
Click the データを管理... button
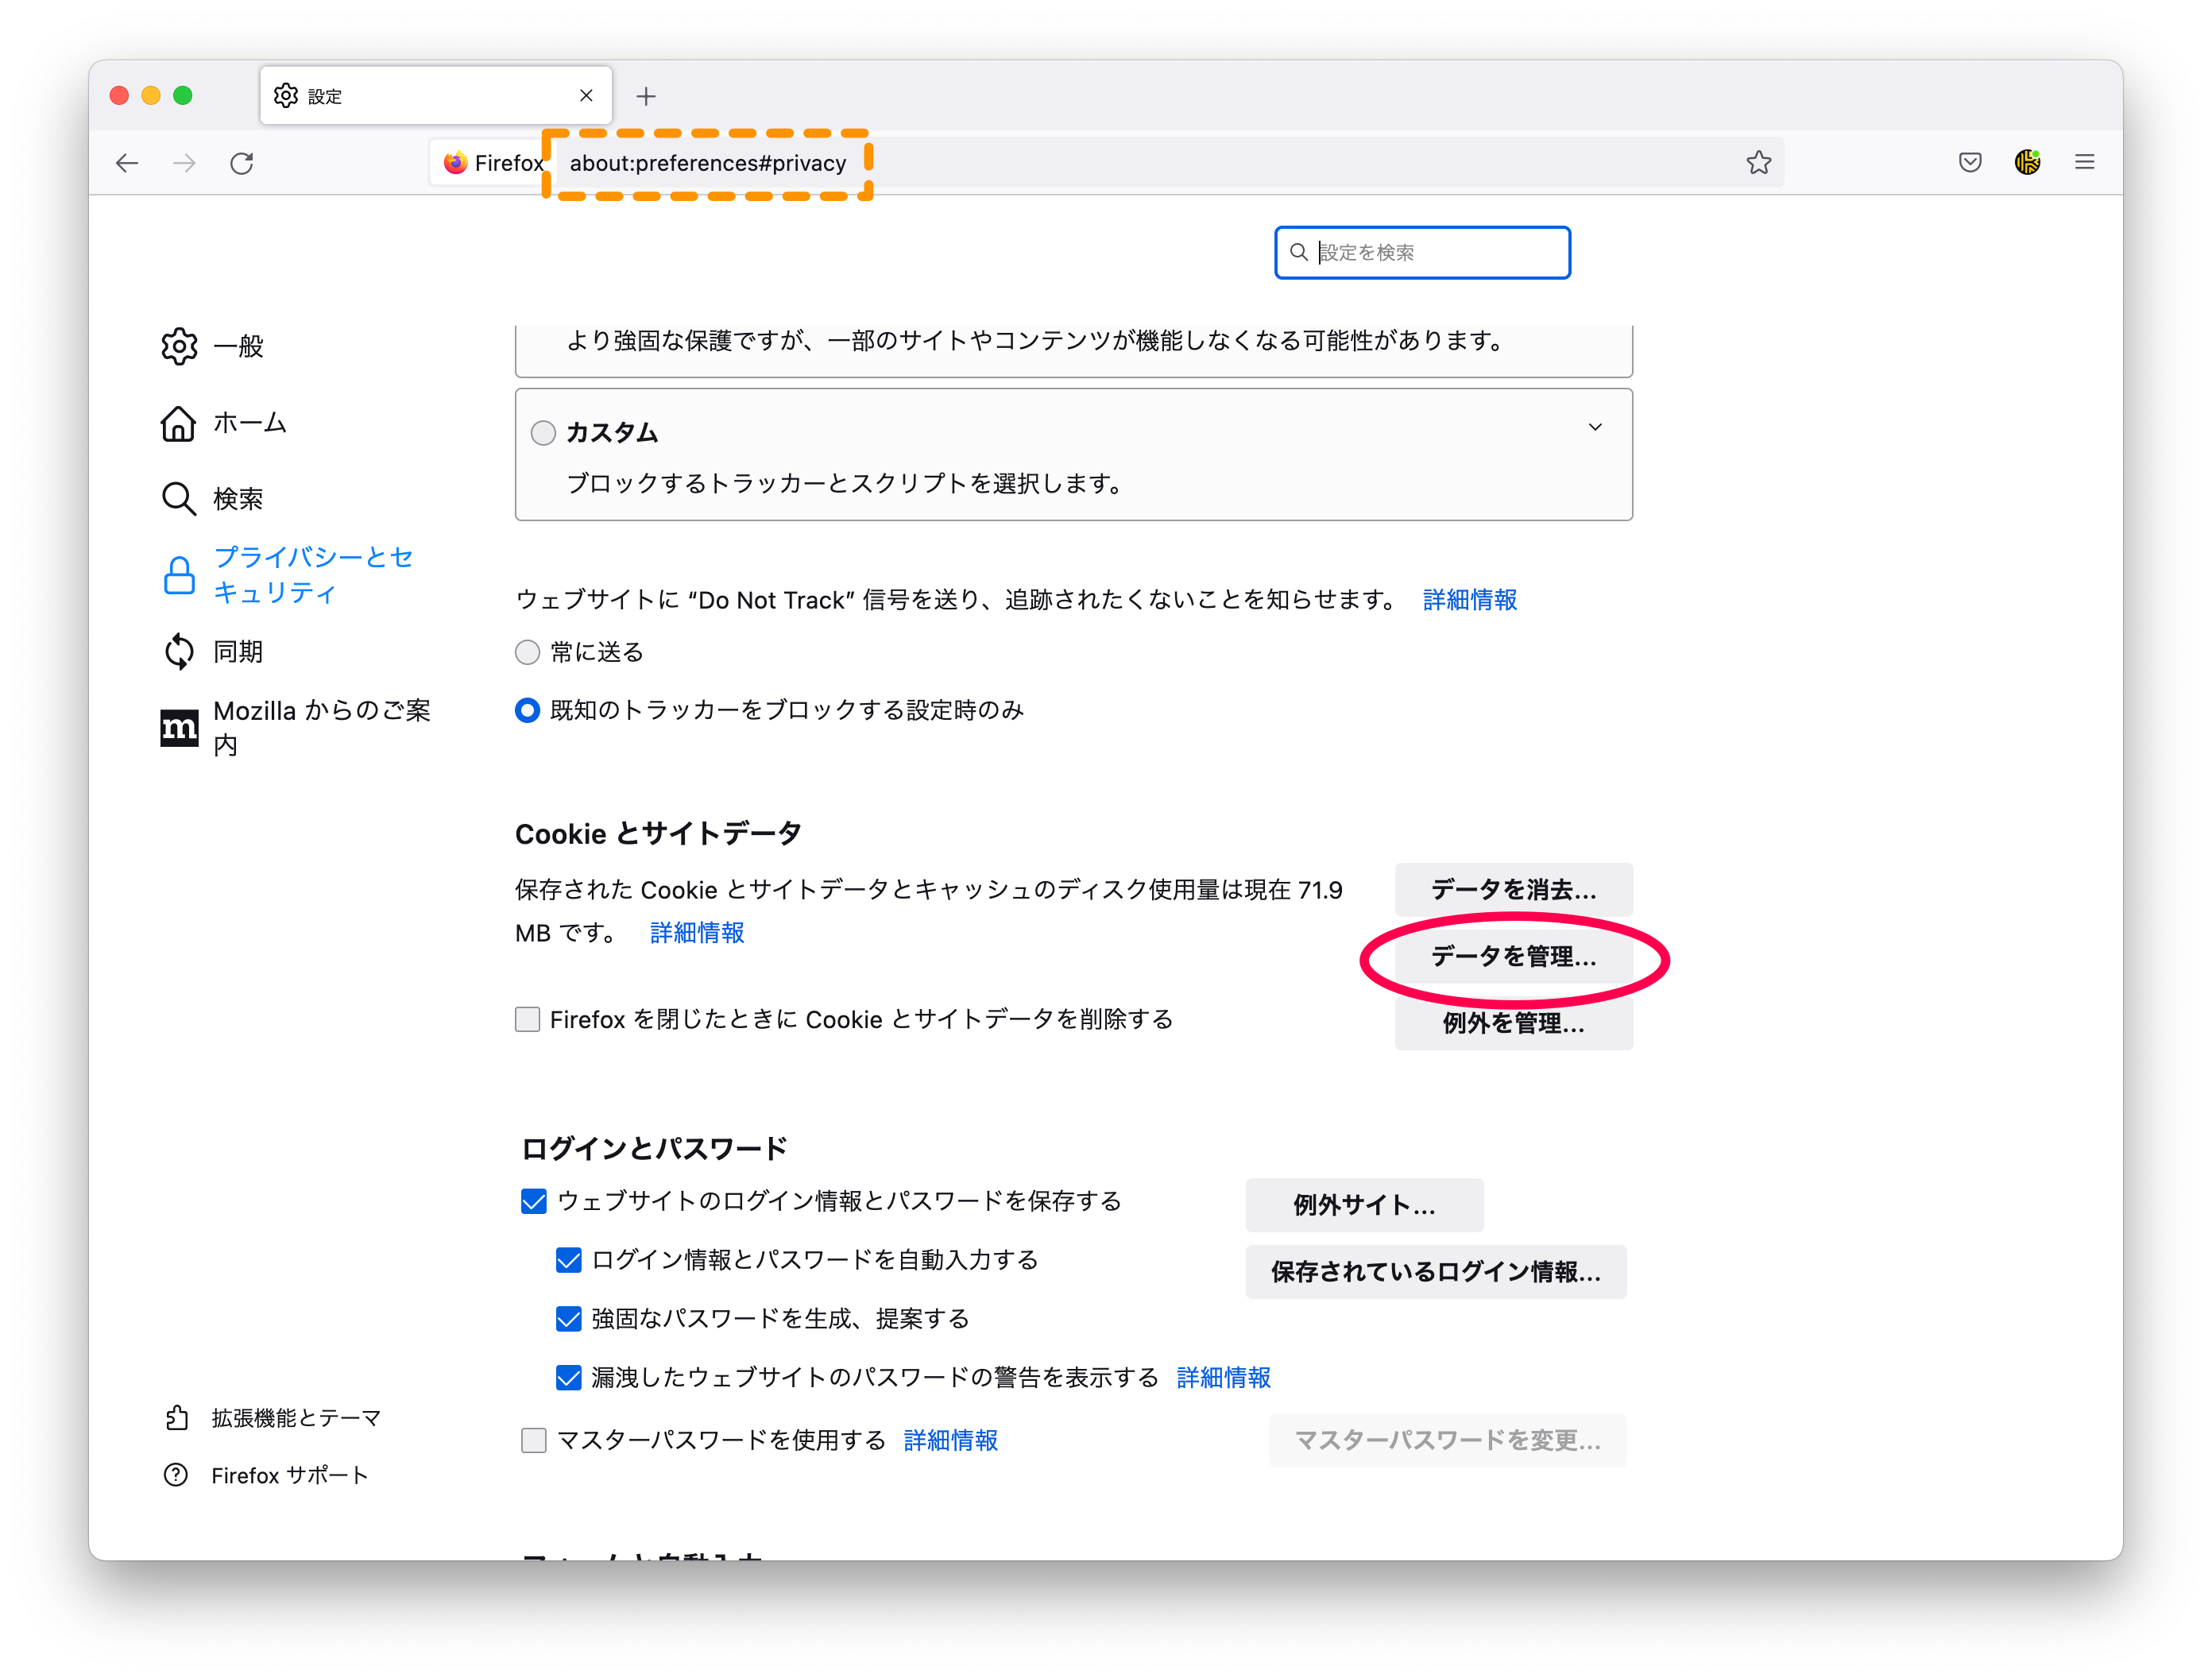[x=1514, y=956]
